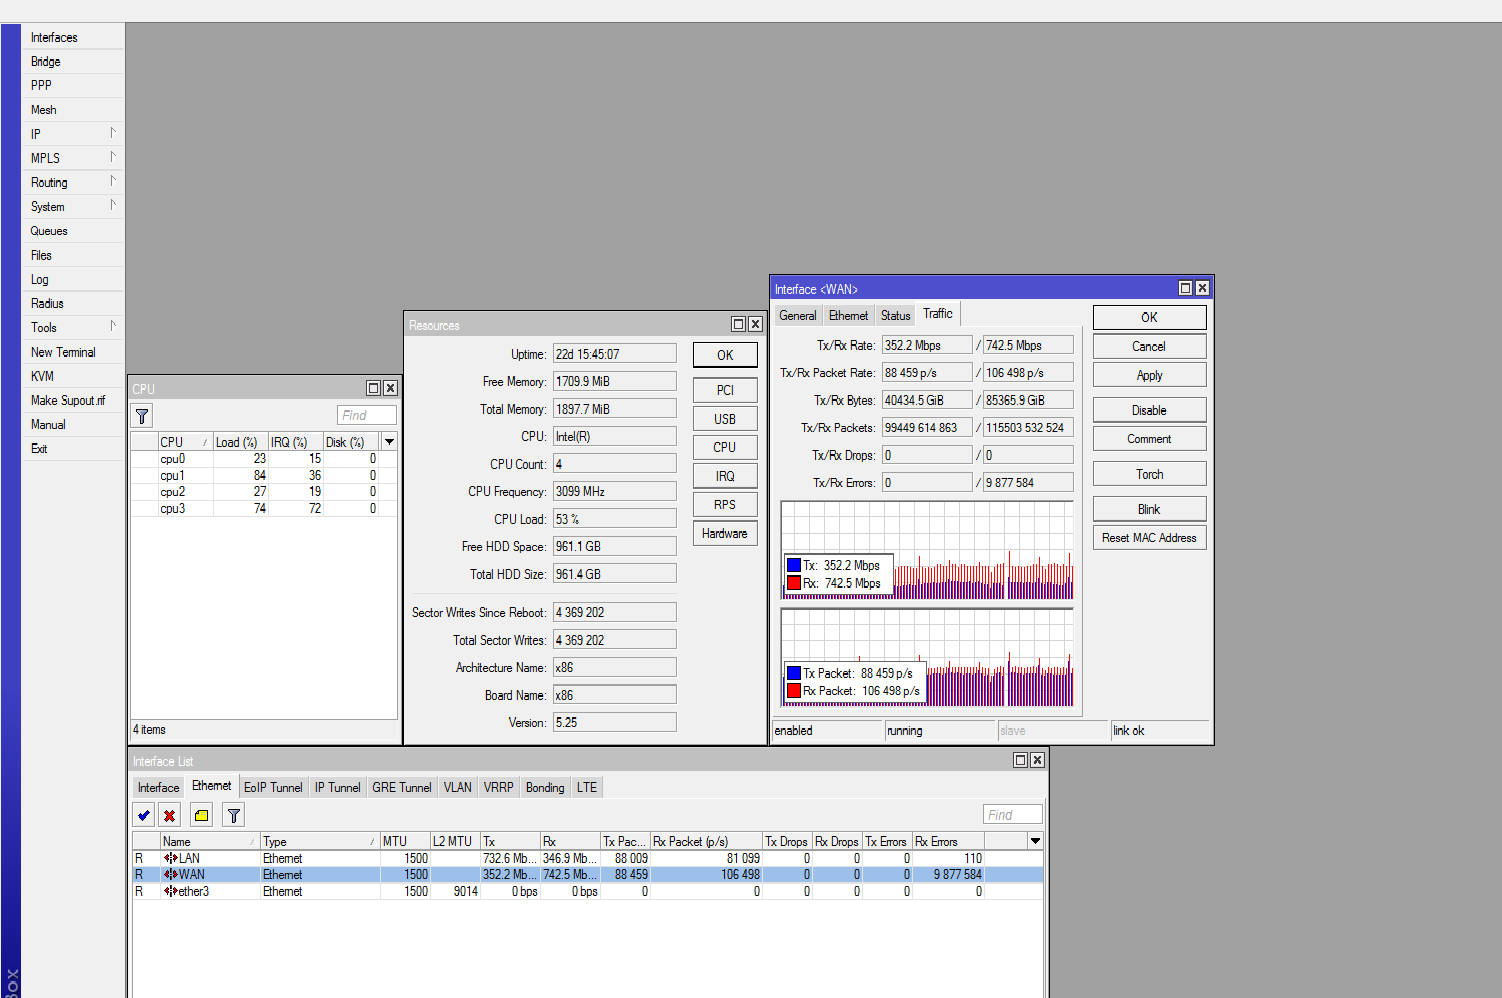Screen dimensions: 1502x998
Task: Click USB button in Resources
Action: pos(725,419)
